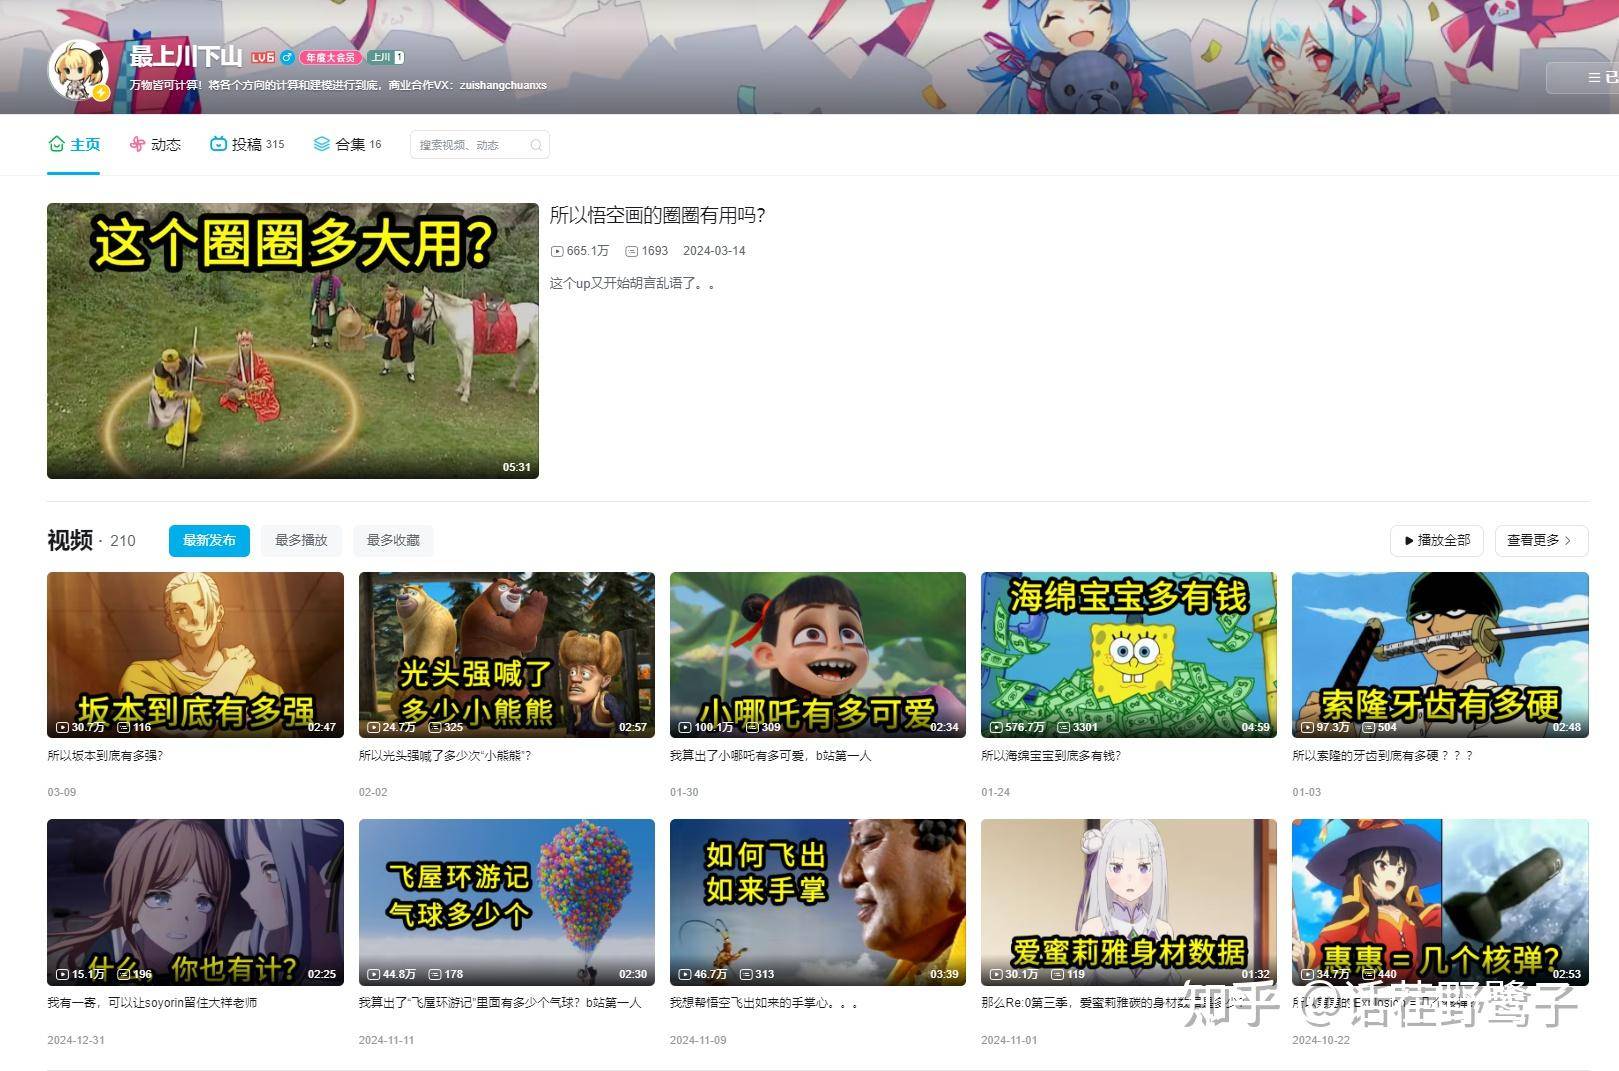Click the 播放全部 button
The height and width of the screenshot is (1071, 1619).
coord(1437,540)
